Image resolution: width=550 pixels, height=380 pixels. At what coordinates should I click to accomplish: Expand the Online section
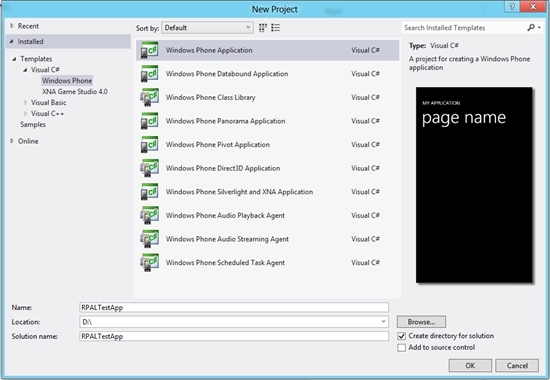coord(12,141)
